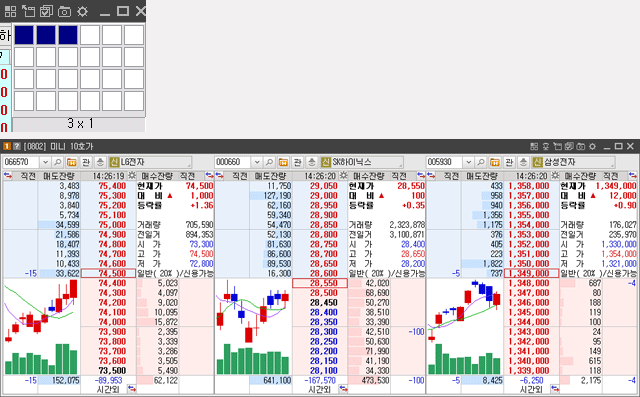The width and height of the screenshot is (640, 397).
Task: Open the screen layout grid icon in the mini 10호가 title bar
Action: point(534,146)
